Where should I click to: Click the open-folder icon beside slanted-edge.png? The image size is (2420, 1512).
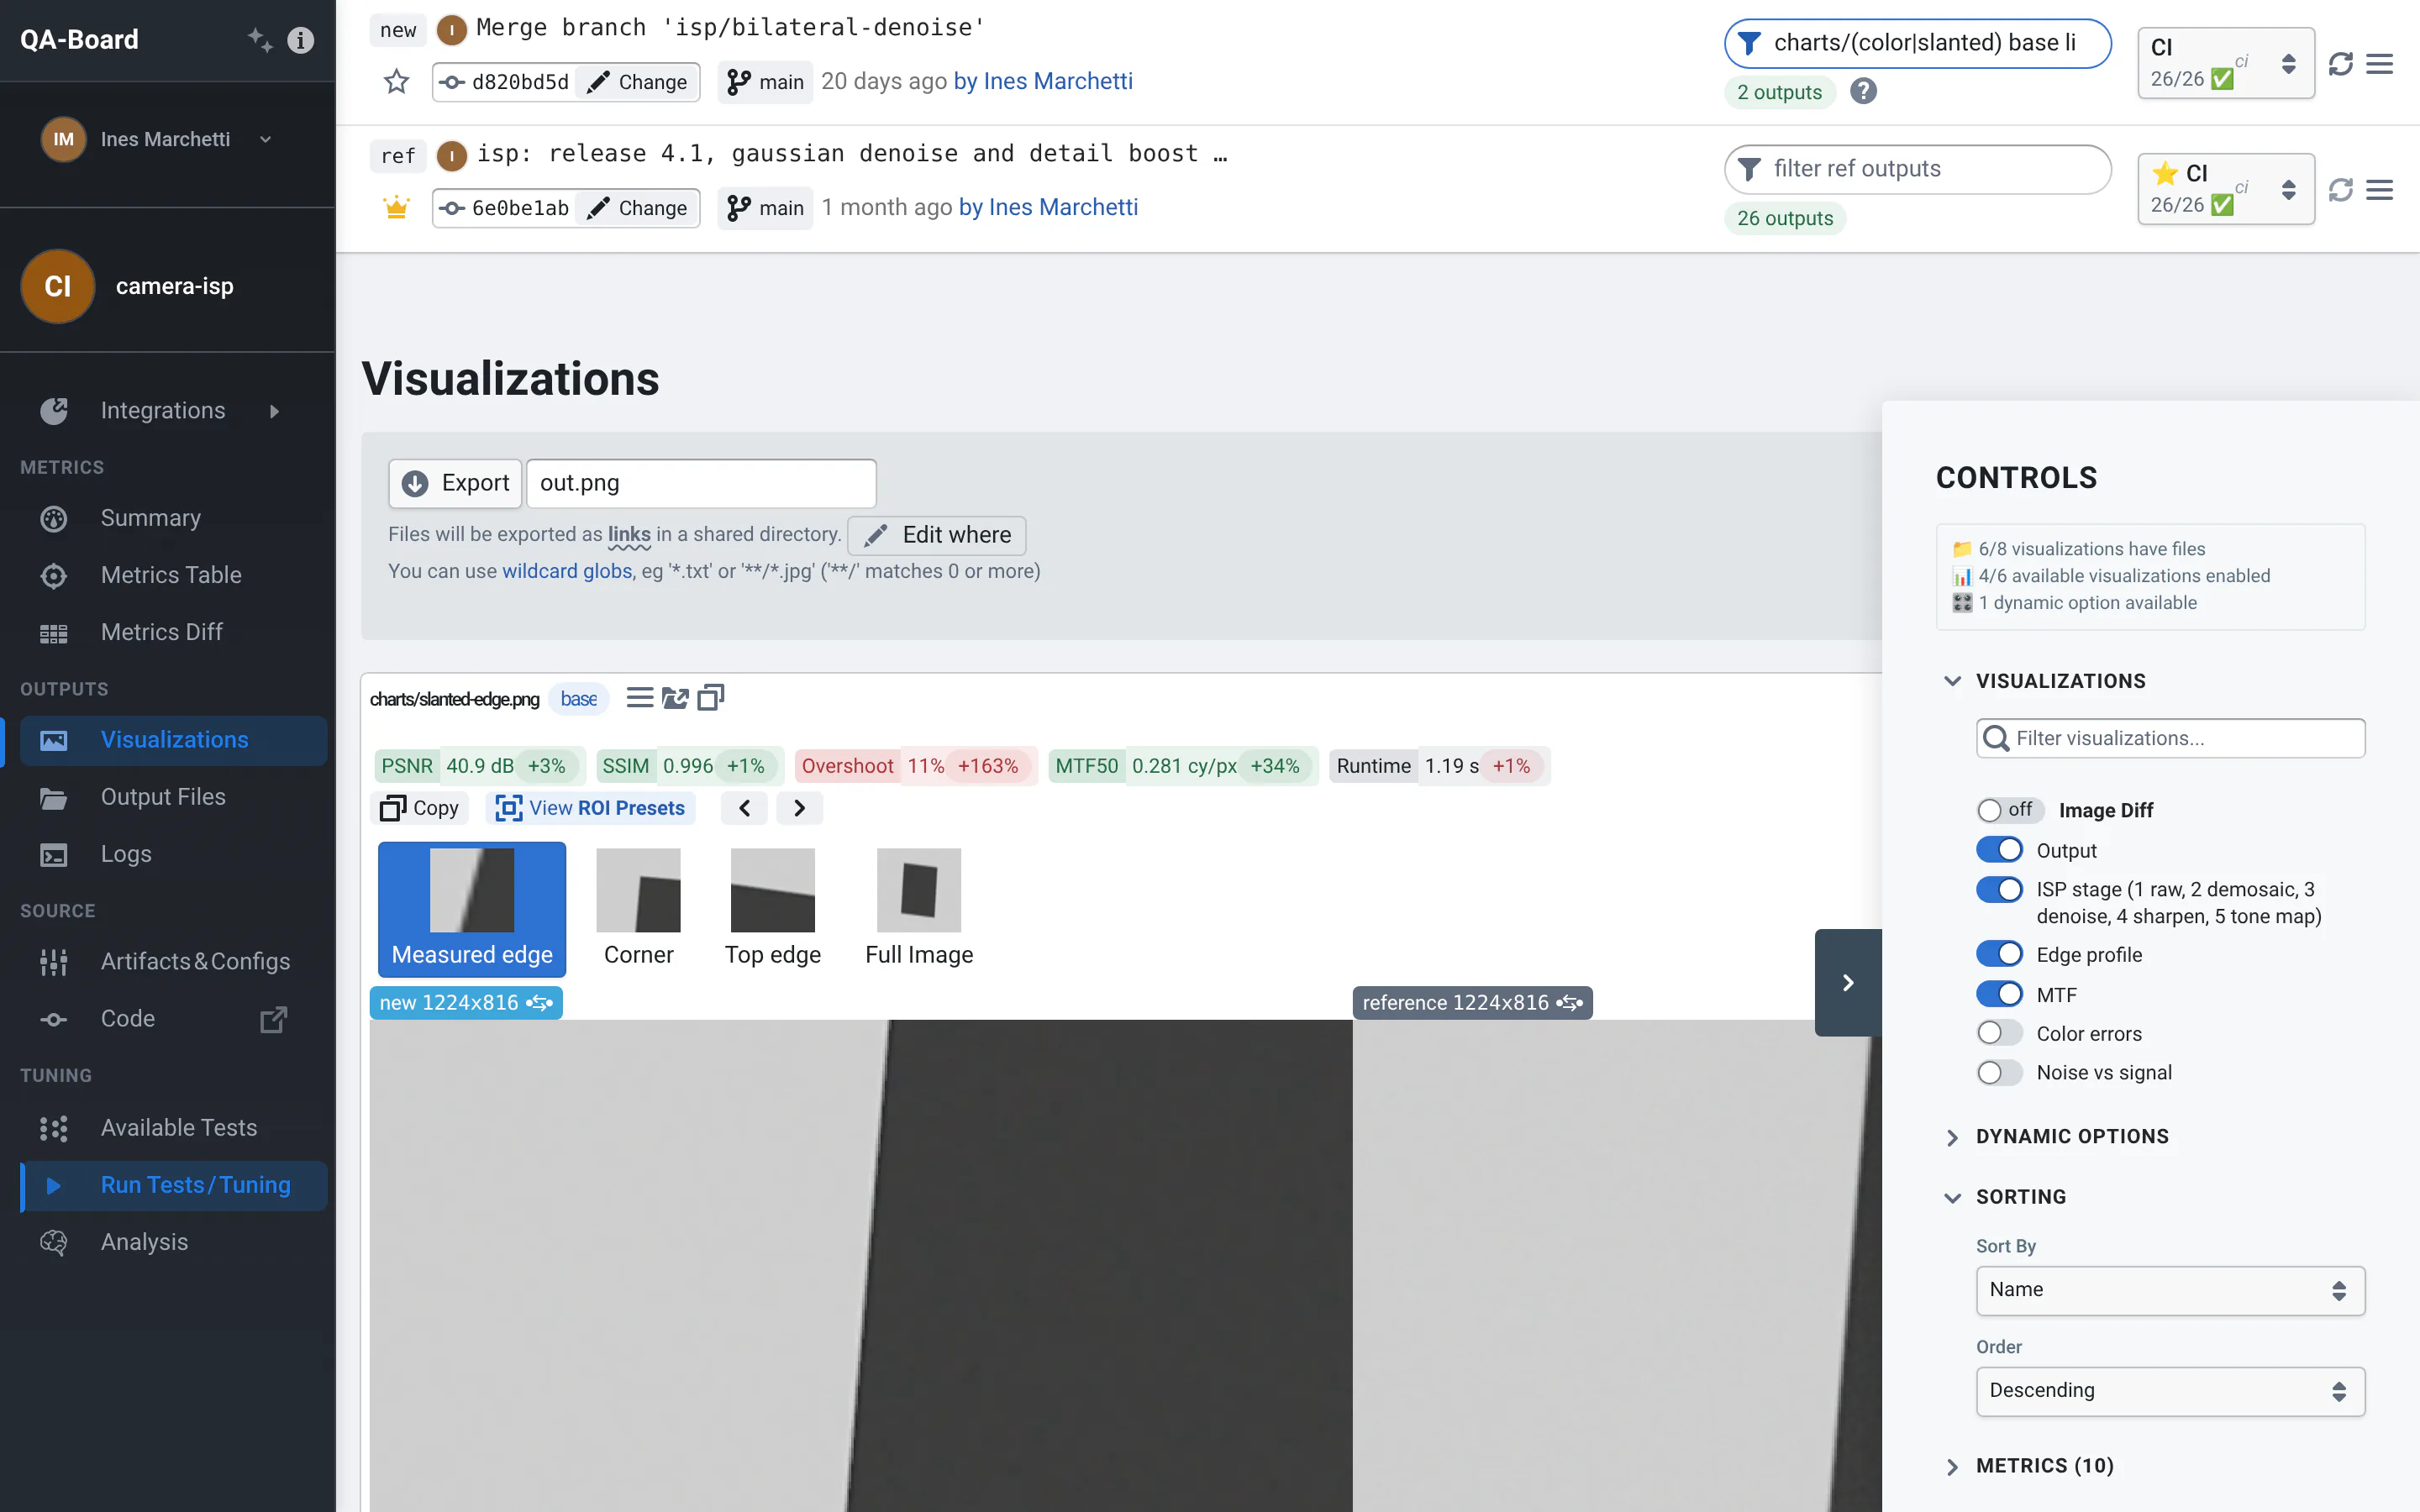(676, 698)
